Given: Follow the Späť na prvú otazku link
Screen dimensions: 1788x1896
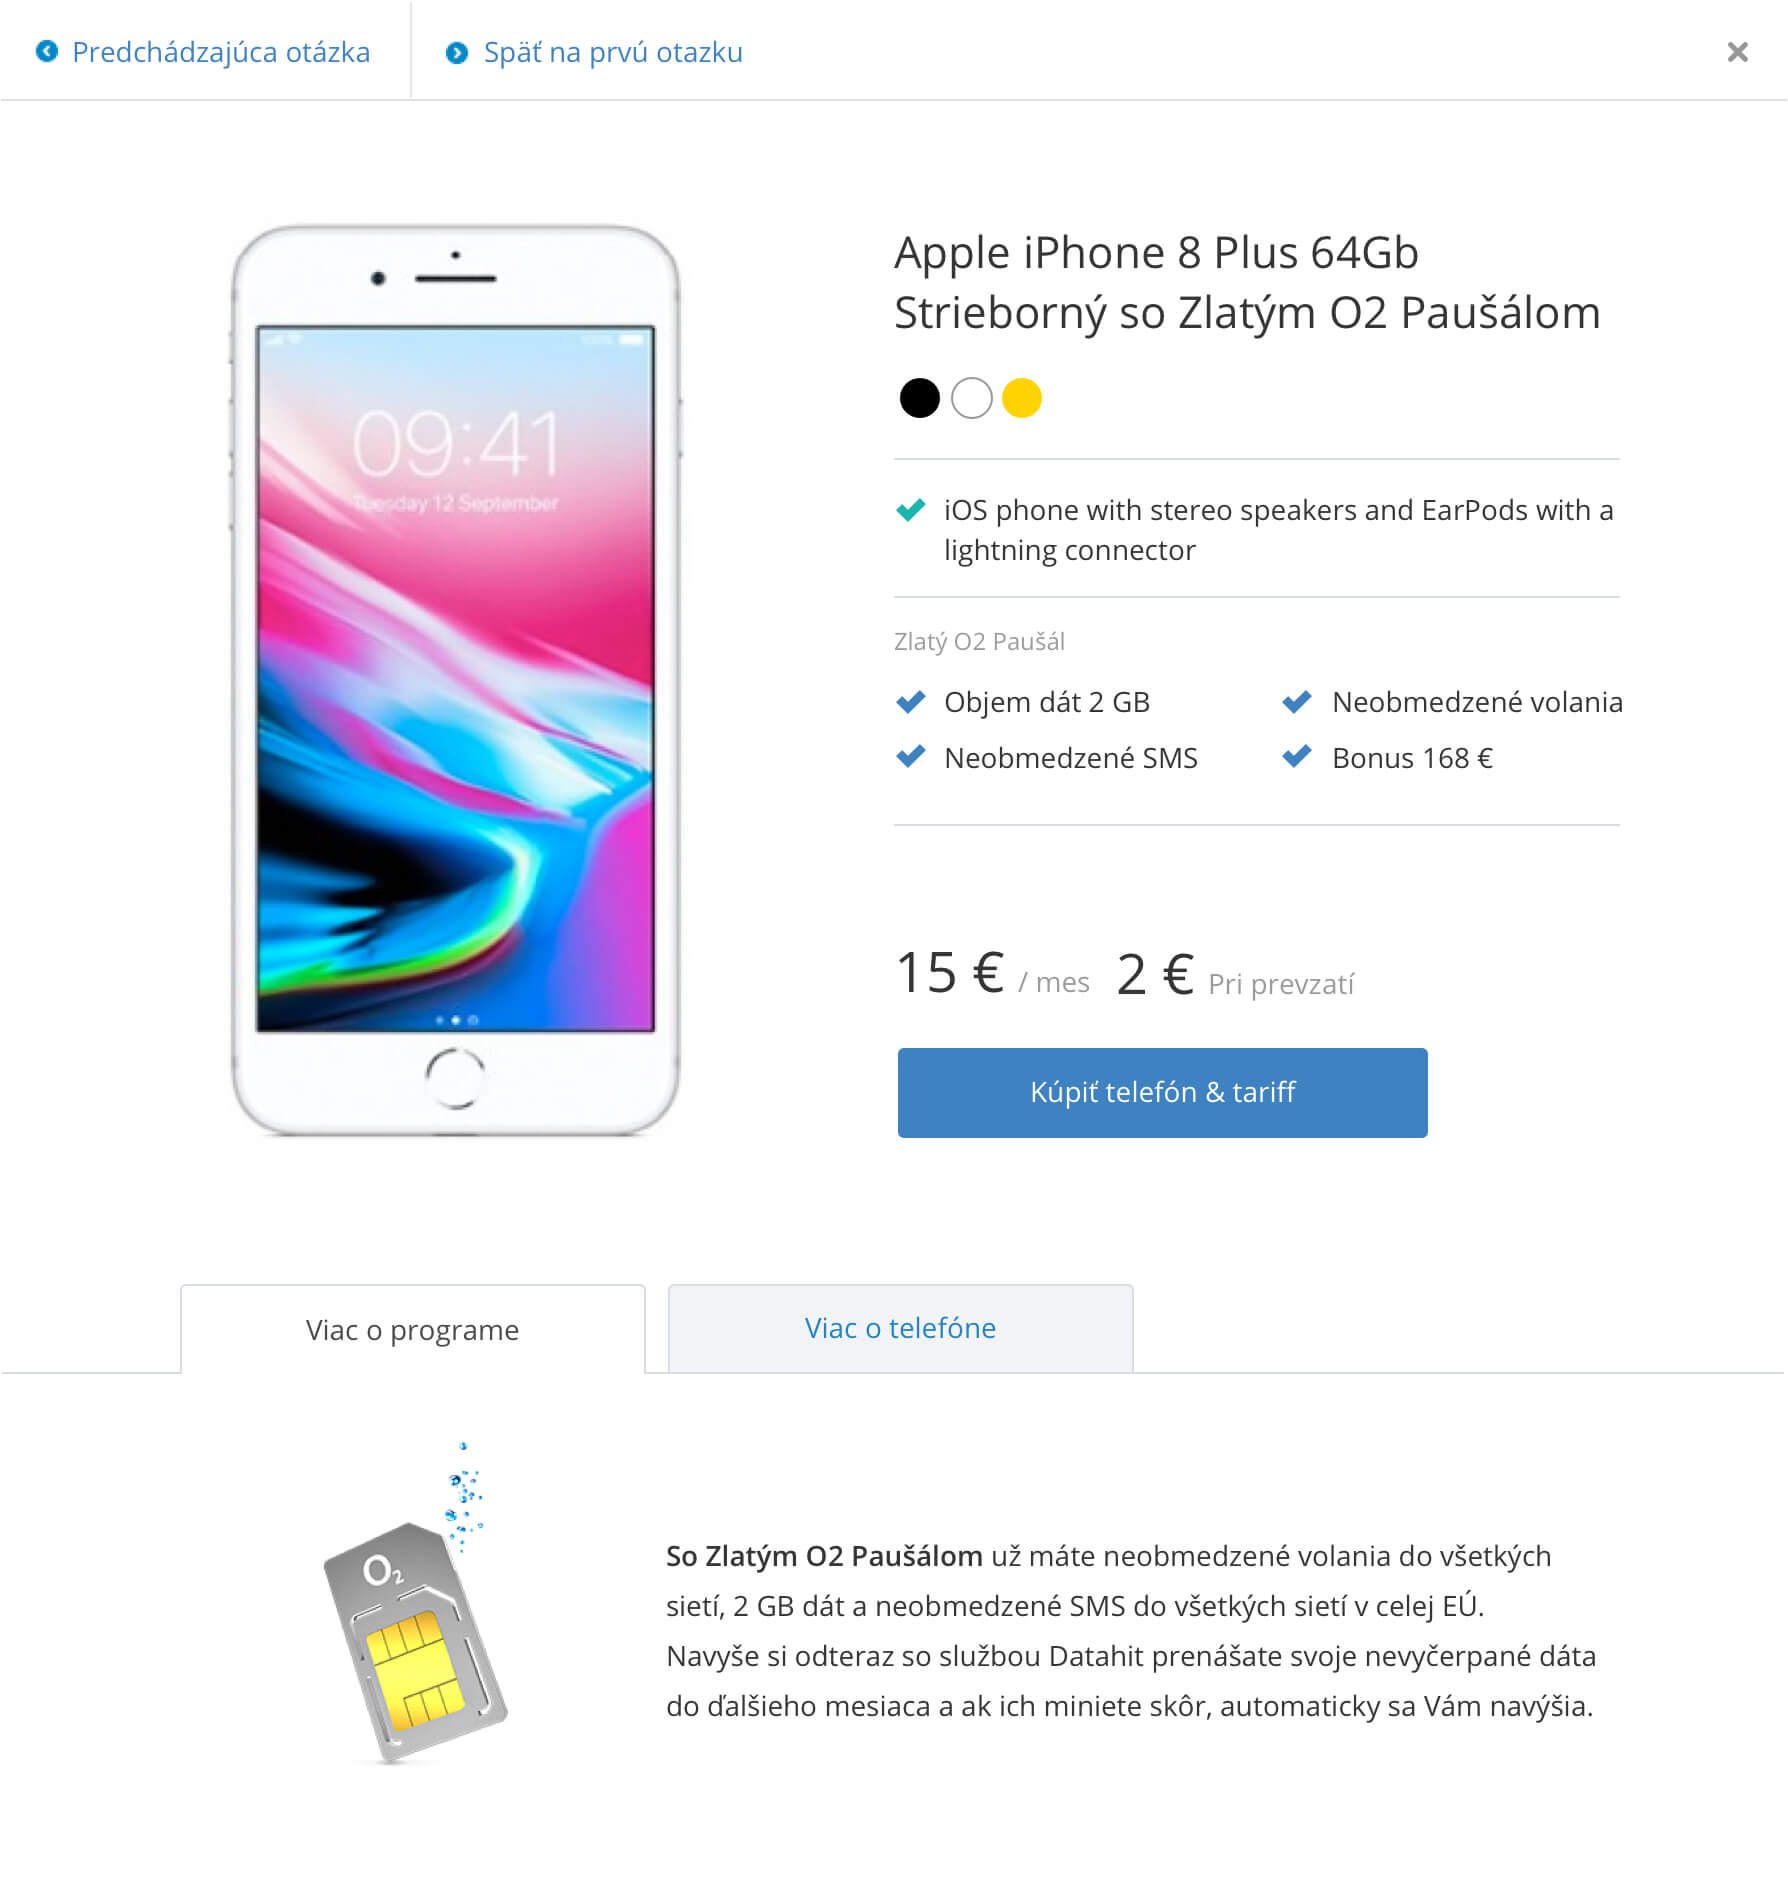Looking at the screenshot, I should (x=613, y=52).
